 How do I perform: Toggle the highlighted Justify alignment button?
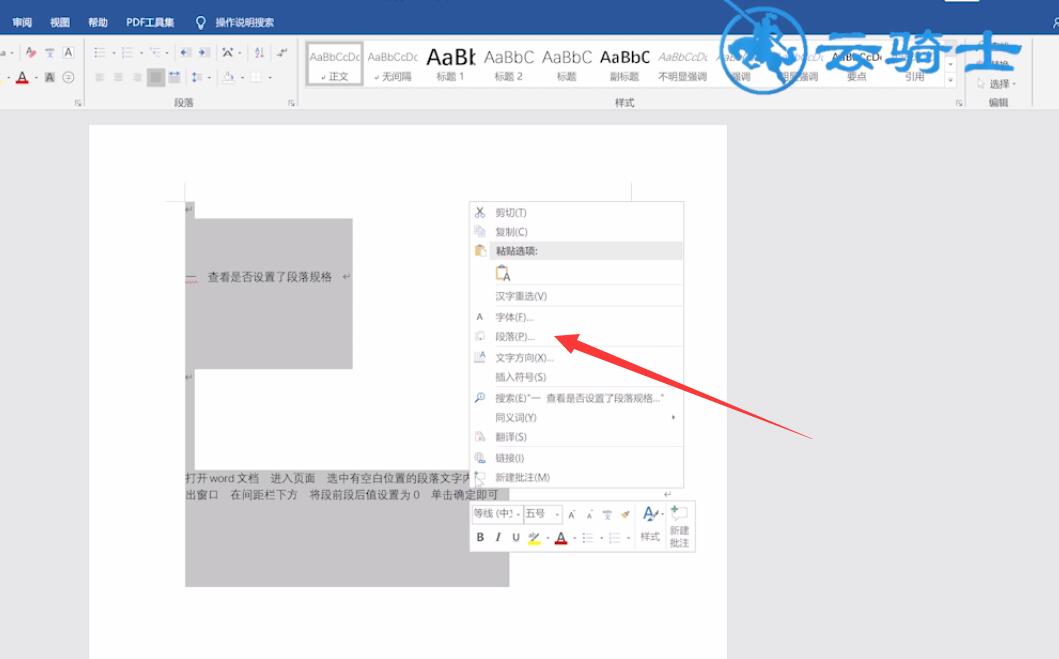[155, 78]
